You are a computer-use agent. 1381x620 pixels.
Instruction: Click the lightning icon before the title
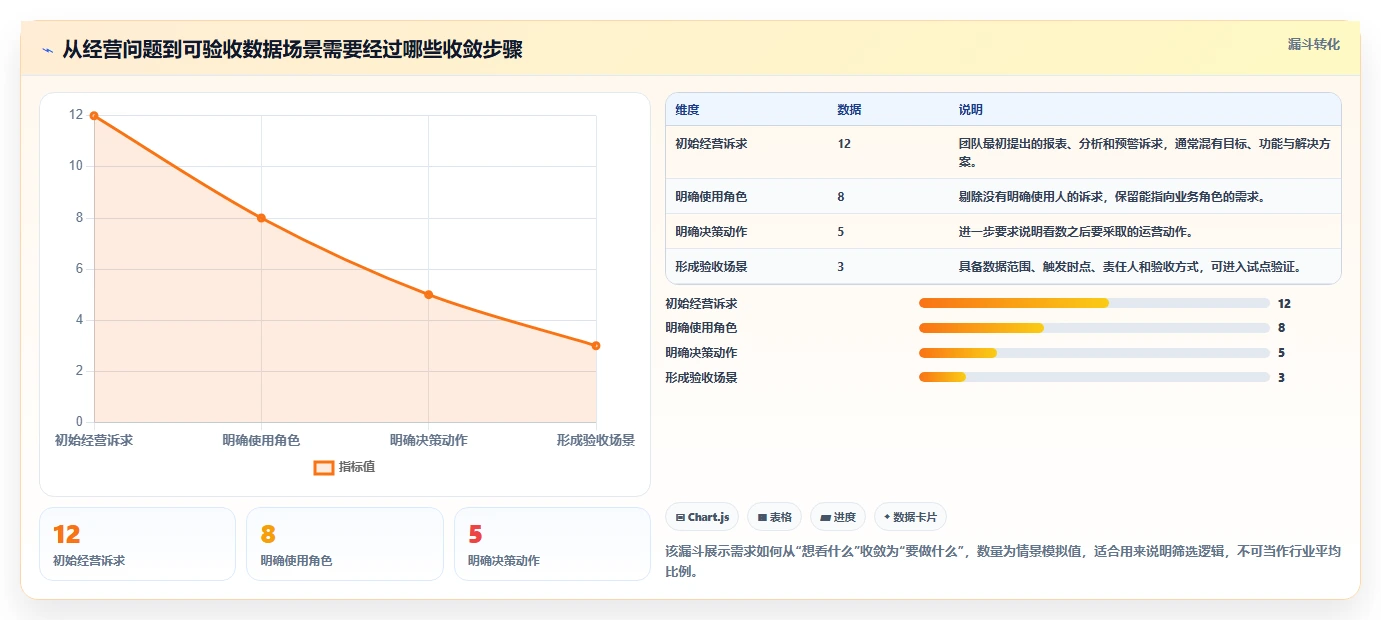pyautogui.click(x=47, y=50)
